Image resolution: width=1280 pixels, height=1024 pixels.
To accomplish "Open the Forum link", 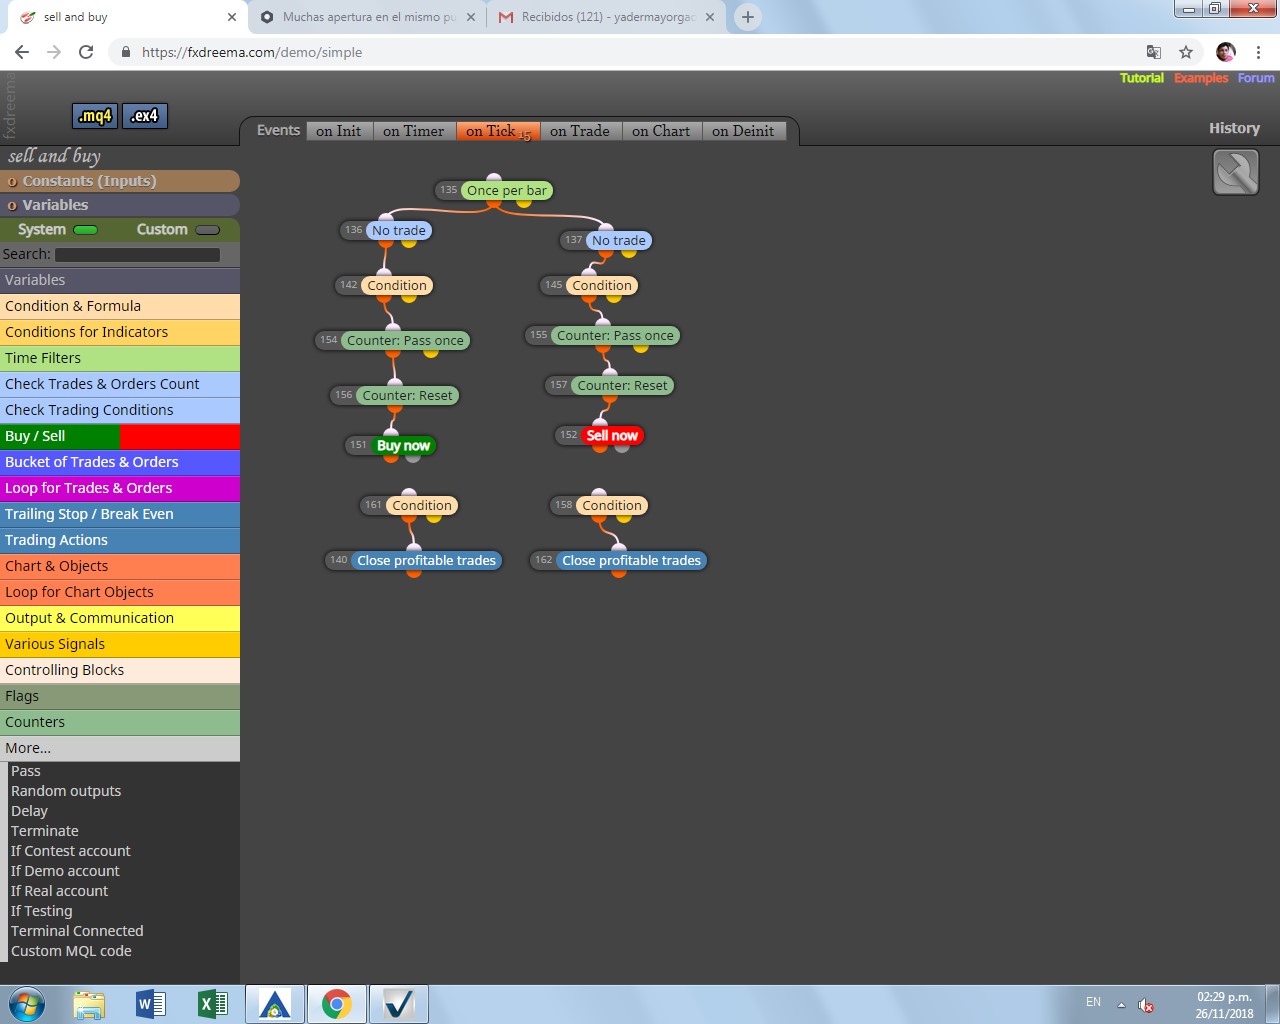I will point(1256,78).
